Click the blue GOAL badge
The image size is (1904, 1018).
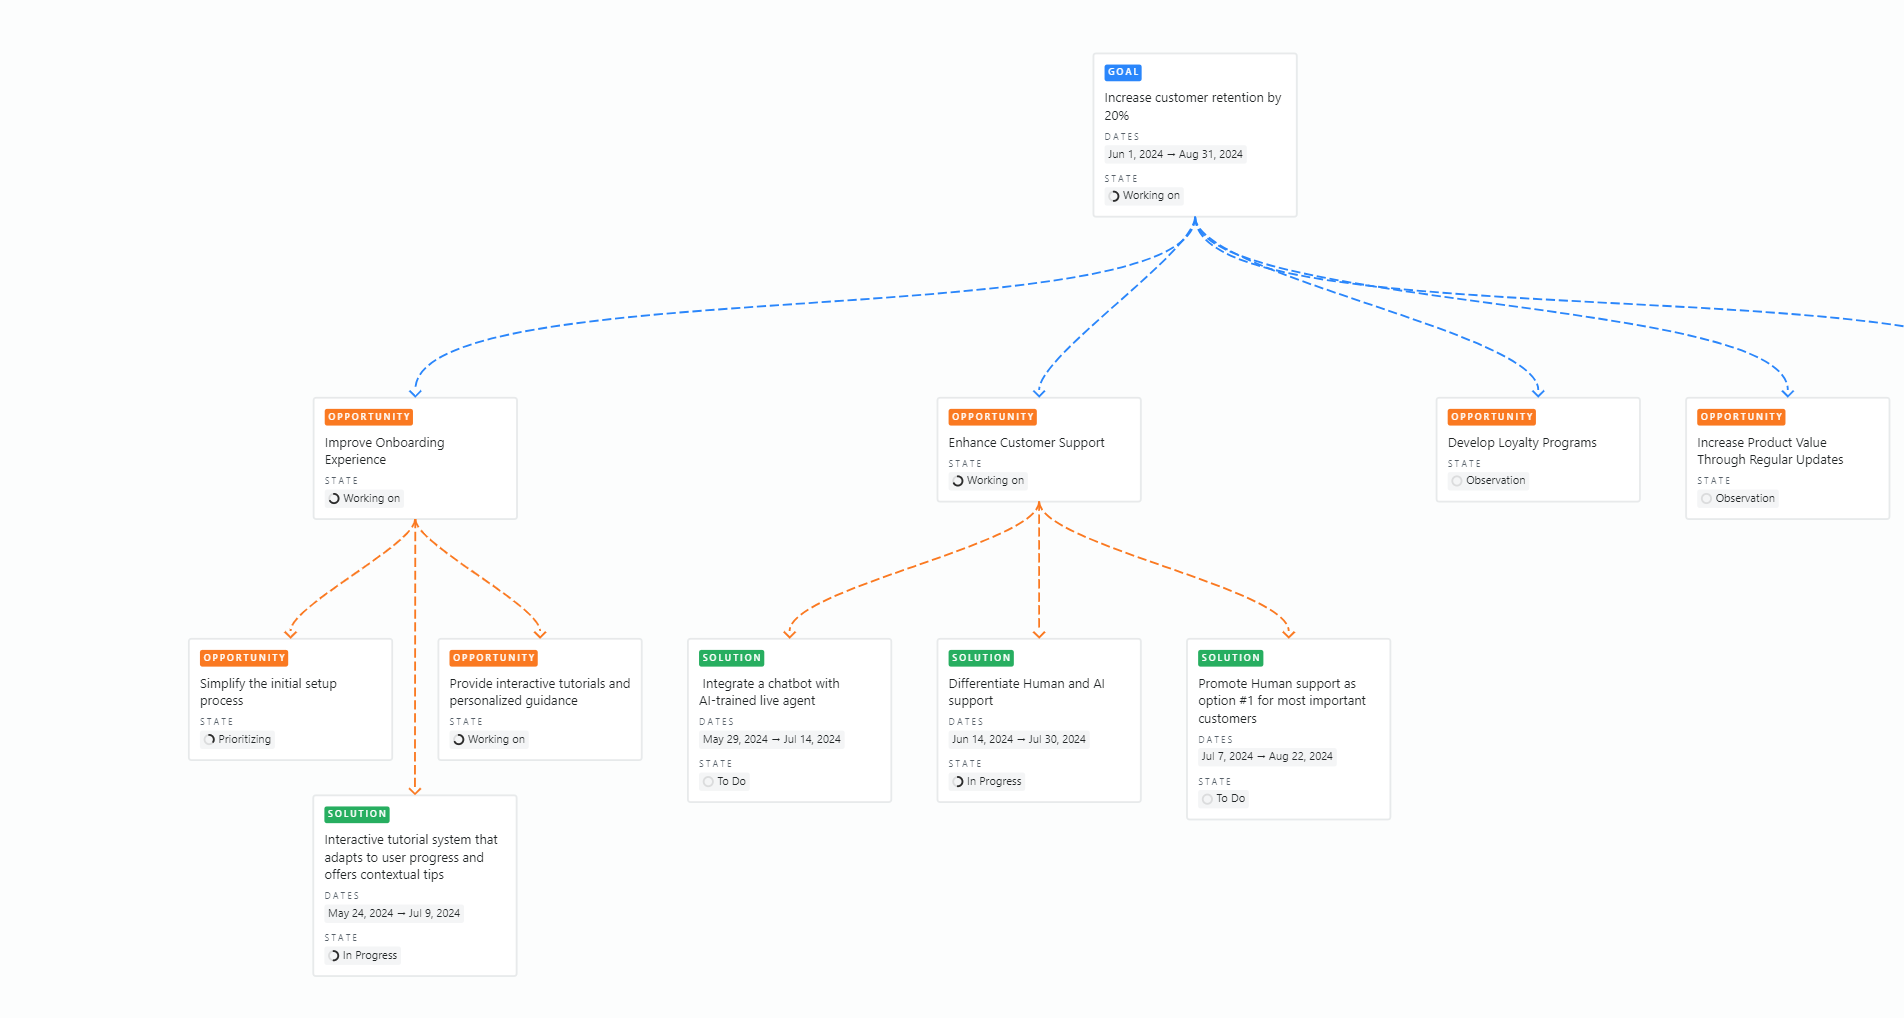click(1122, 72)
